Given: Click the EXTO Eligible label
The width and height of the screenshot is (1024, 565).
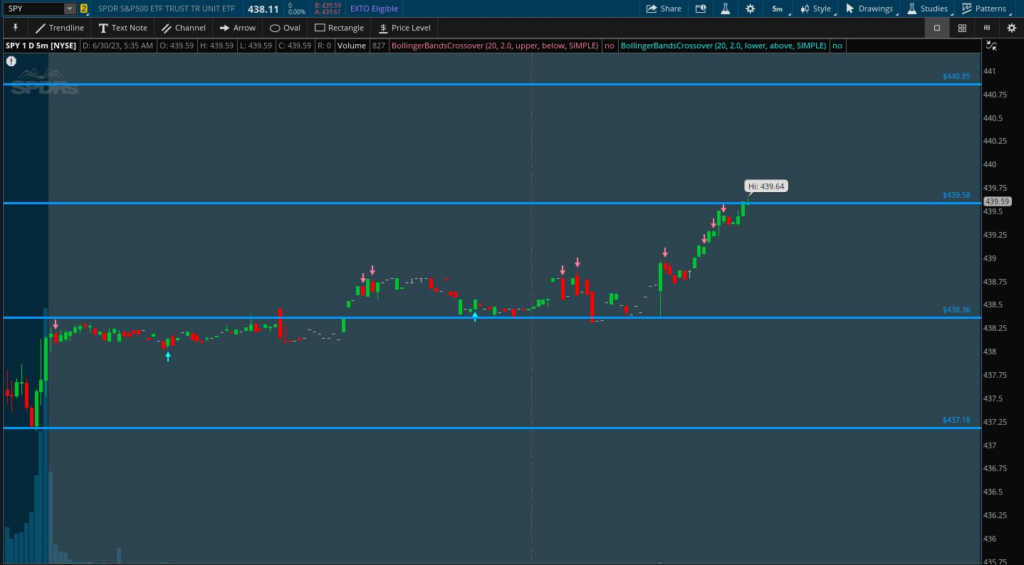Looking at the screenshot, I should (374, 8).
